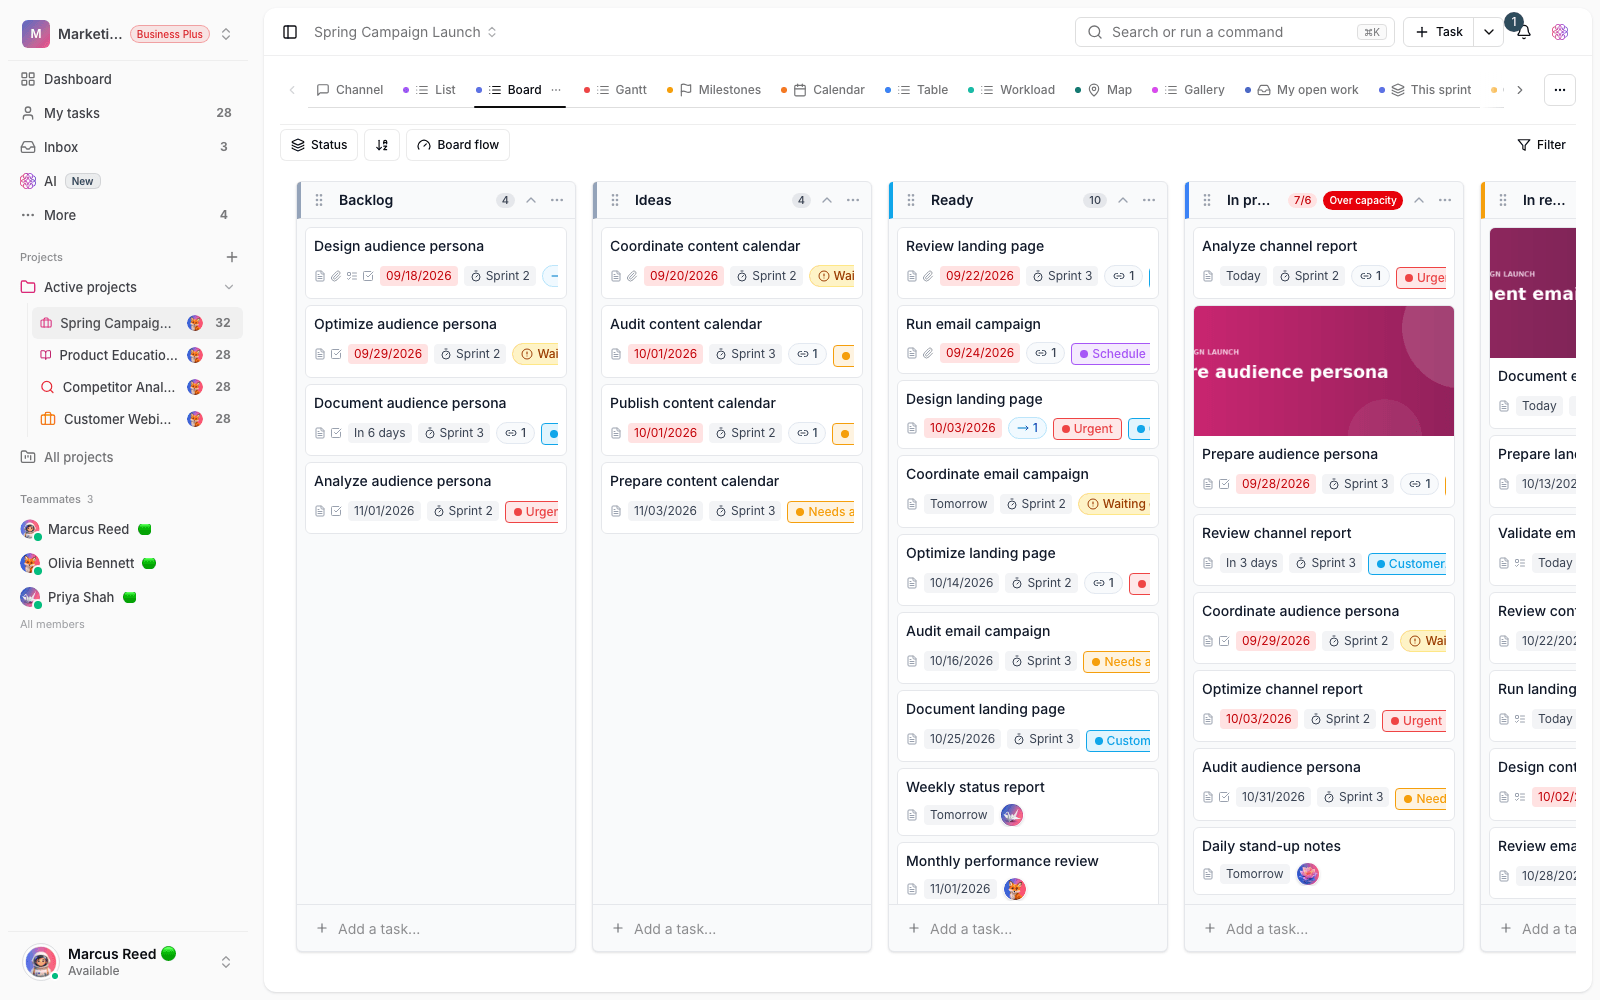The width and height of the screenshot is (1600, 1000).
Task: Toggle checklist icon on Audit audience persona
Action: [1224, 797]
